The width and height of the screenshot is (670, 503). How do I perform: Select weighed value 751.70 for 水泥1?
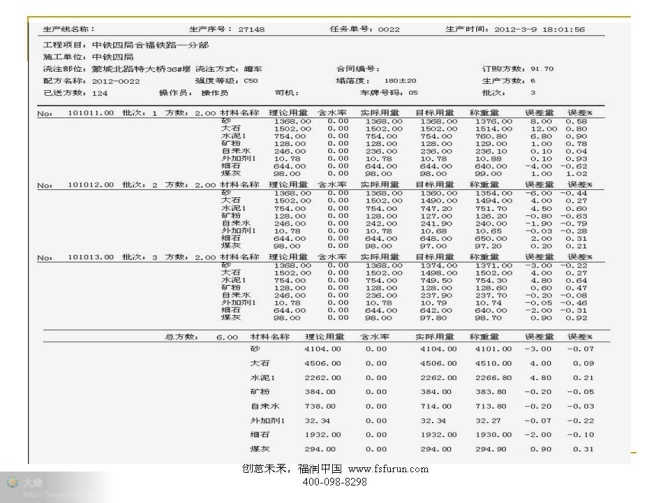(x=491, y=209)
